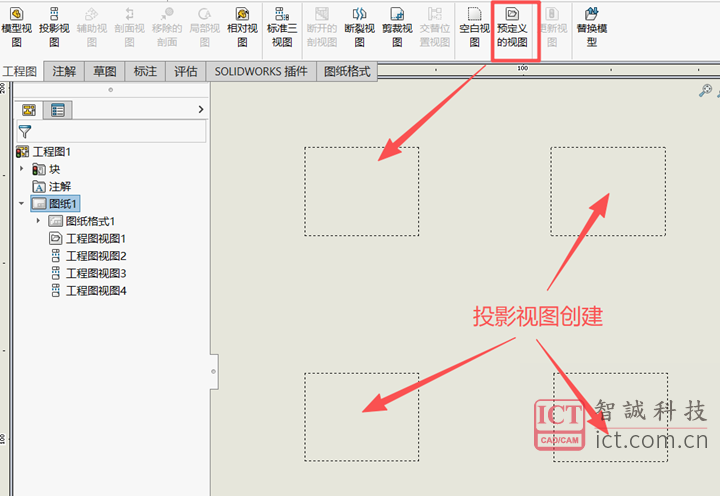Expand the 图纸格式1 tree node
The height and width of the screenshot is (496, 720).
coord(38,221)
